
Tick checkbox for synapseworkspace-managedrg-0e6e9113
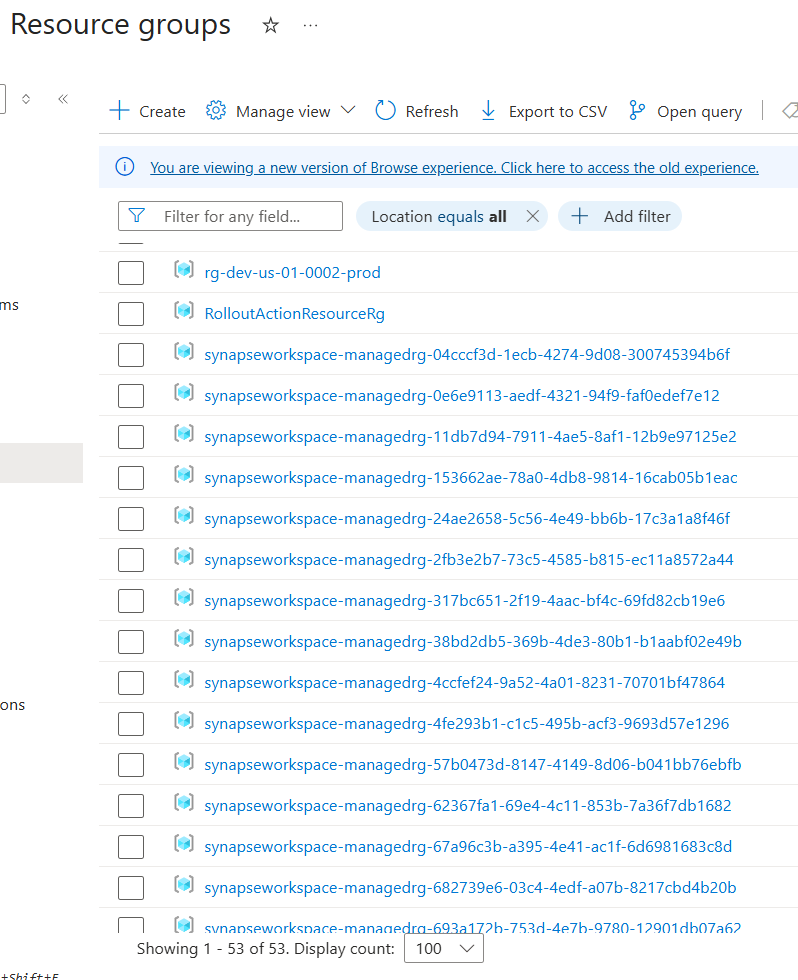pyautogui.click(x=131, y=396)
